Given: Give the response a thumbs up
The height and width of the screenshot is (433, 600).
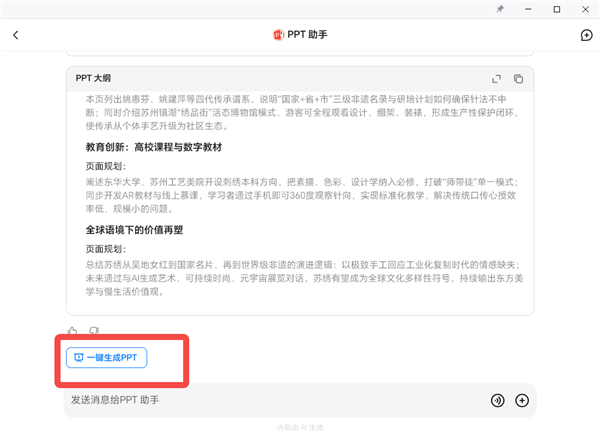Looking at the screenshot, I should tap(72, 331).
